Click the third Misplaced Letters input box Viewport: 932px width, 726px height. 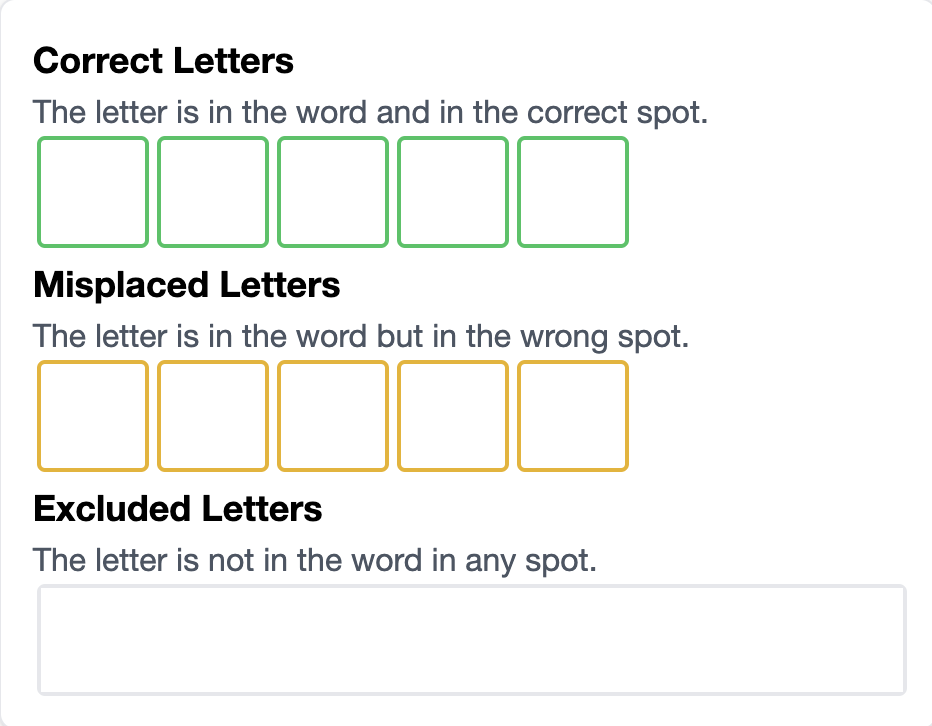coord(332,416)
